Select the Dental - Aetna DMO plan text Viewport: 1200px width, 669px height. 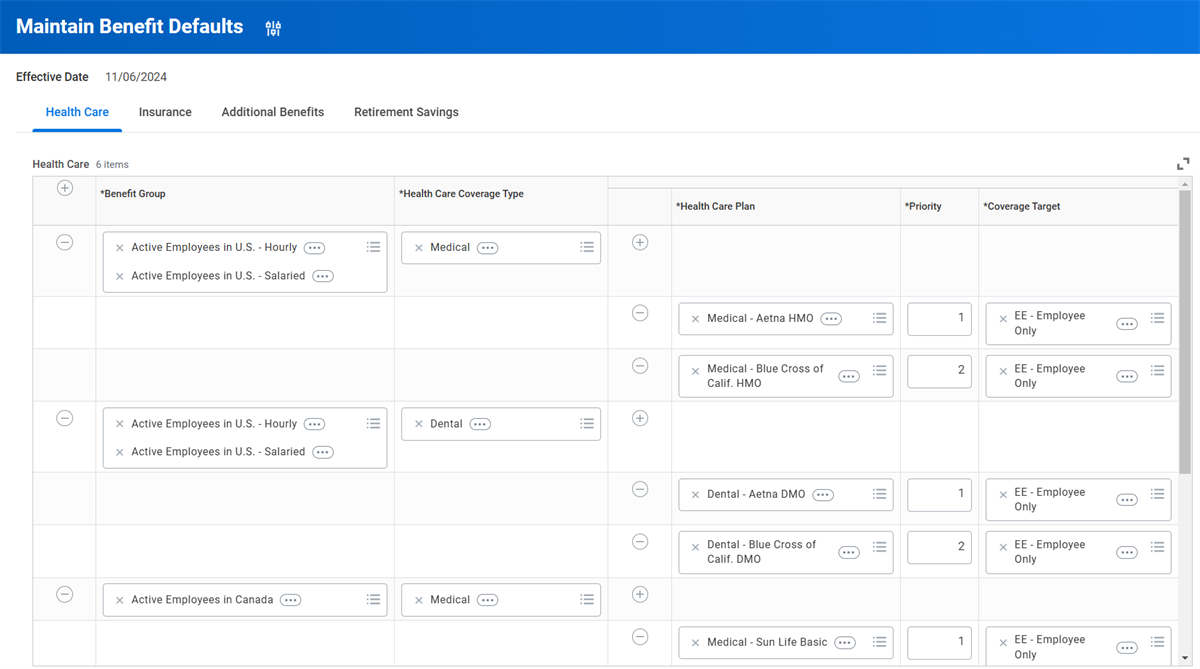(x=756, y=495)
